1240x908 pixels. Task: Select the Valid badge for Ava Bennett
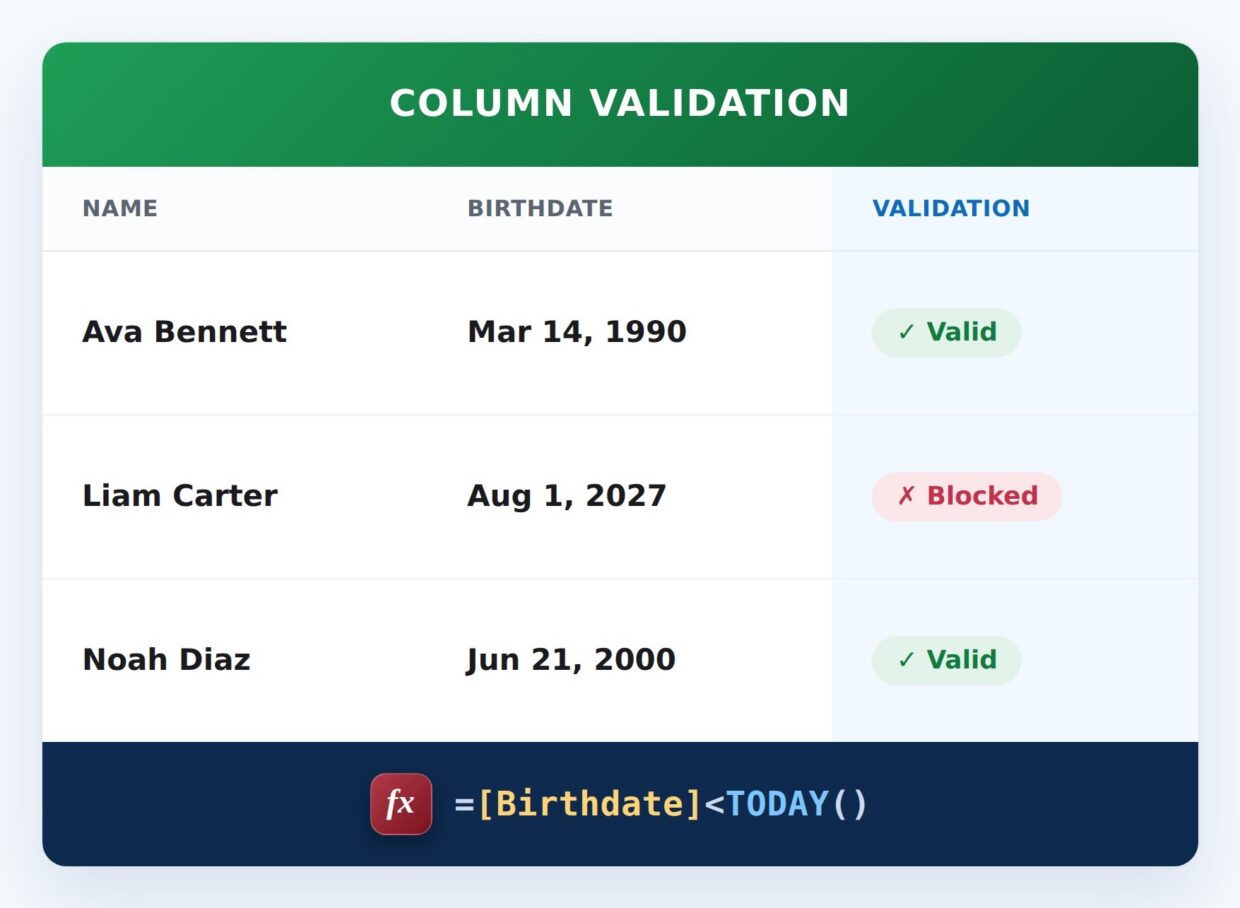pyautogui.click(x=946, y=332)
